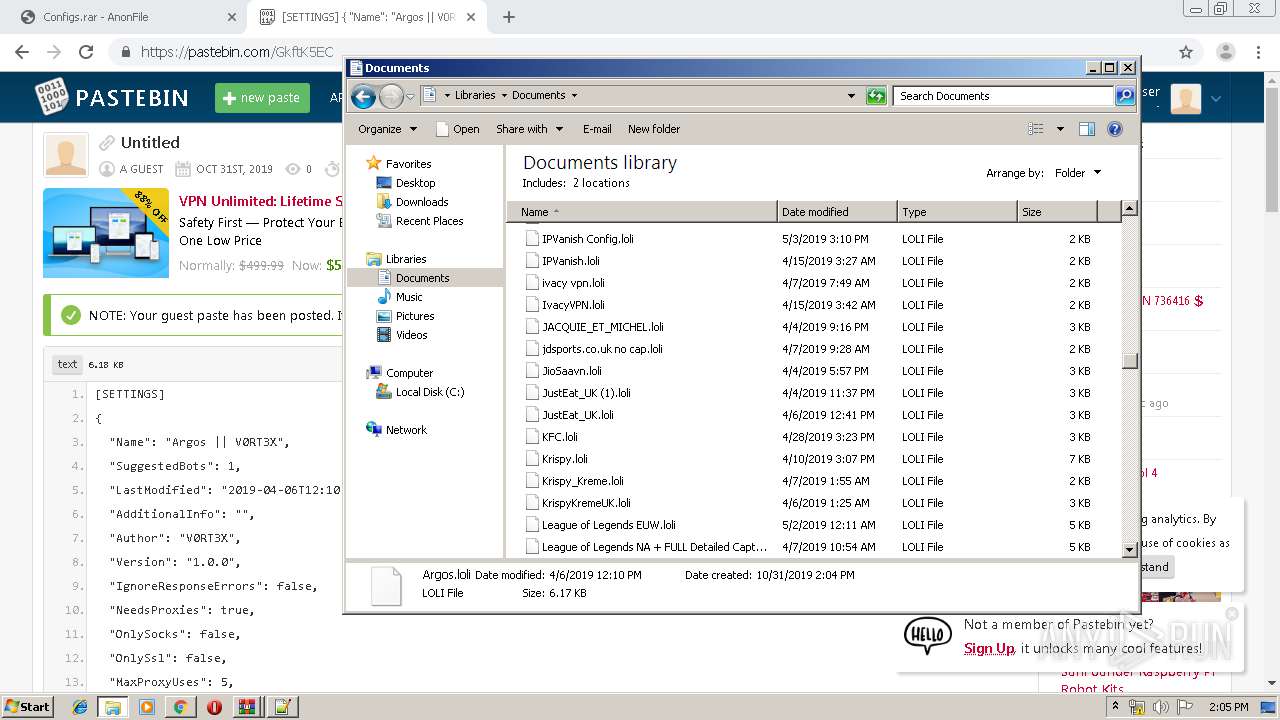Select the file KFC.loli
The width and height of the screenshot is (1280, 720).
pyautogui.click(x=559, y=437)
